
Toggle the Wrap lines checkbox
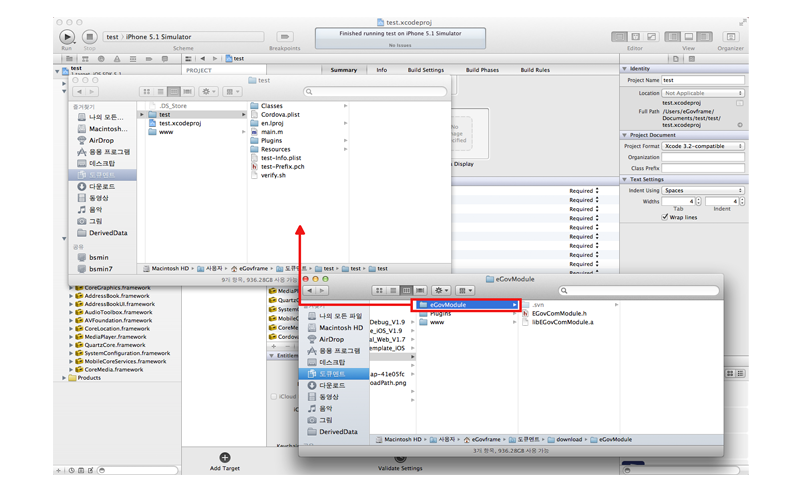click(665, 217)
